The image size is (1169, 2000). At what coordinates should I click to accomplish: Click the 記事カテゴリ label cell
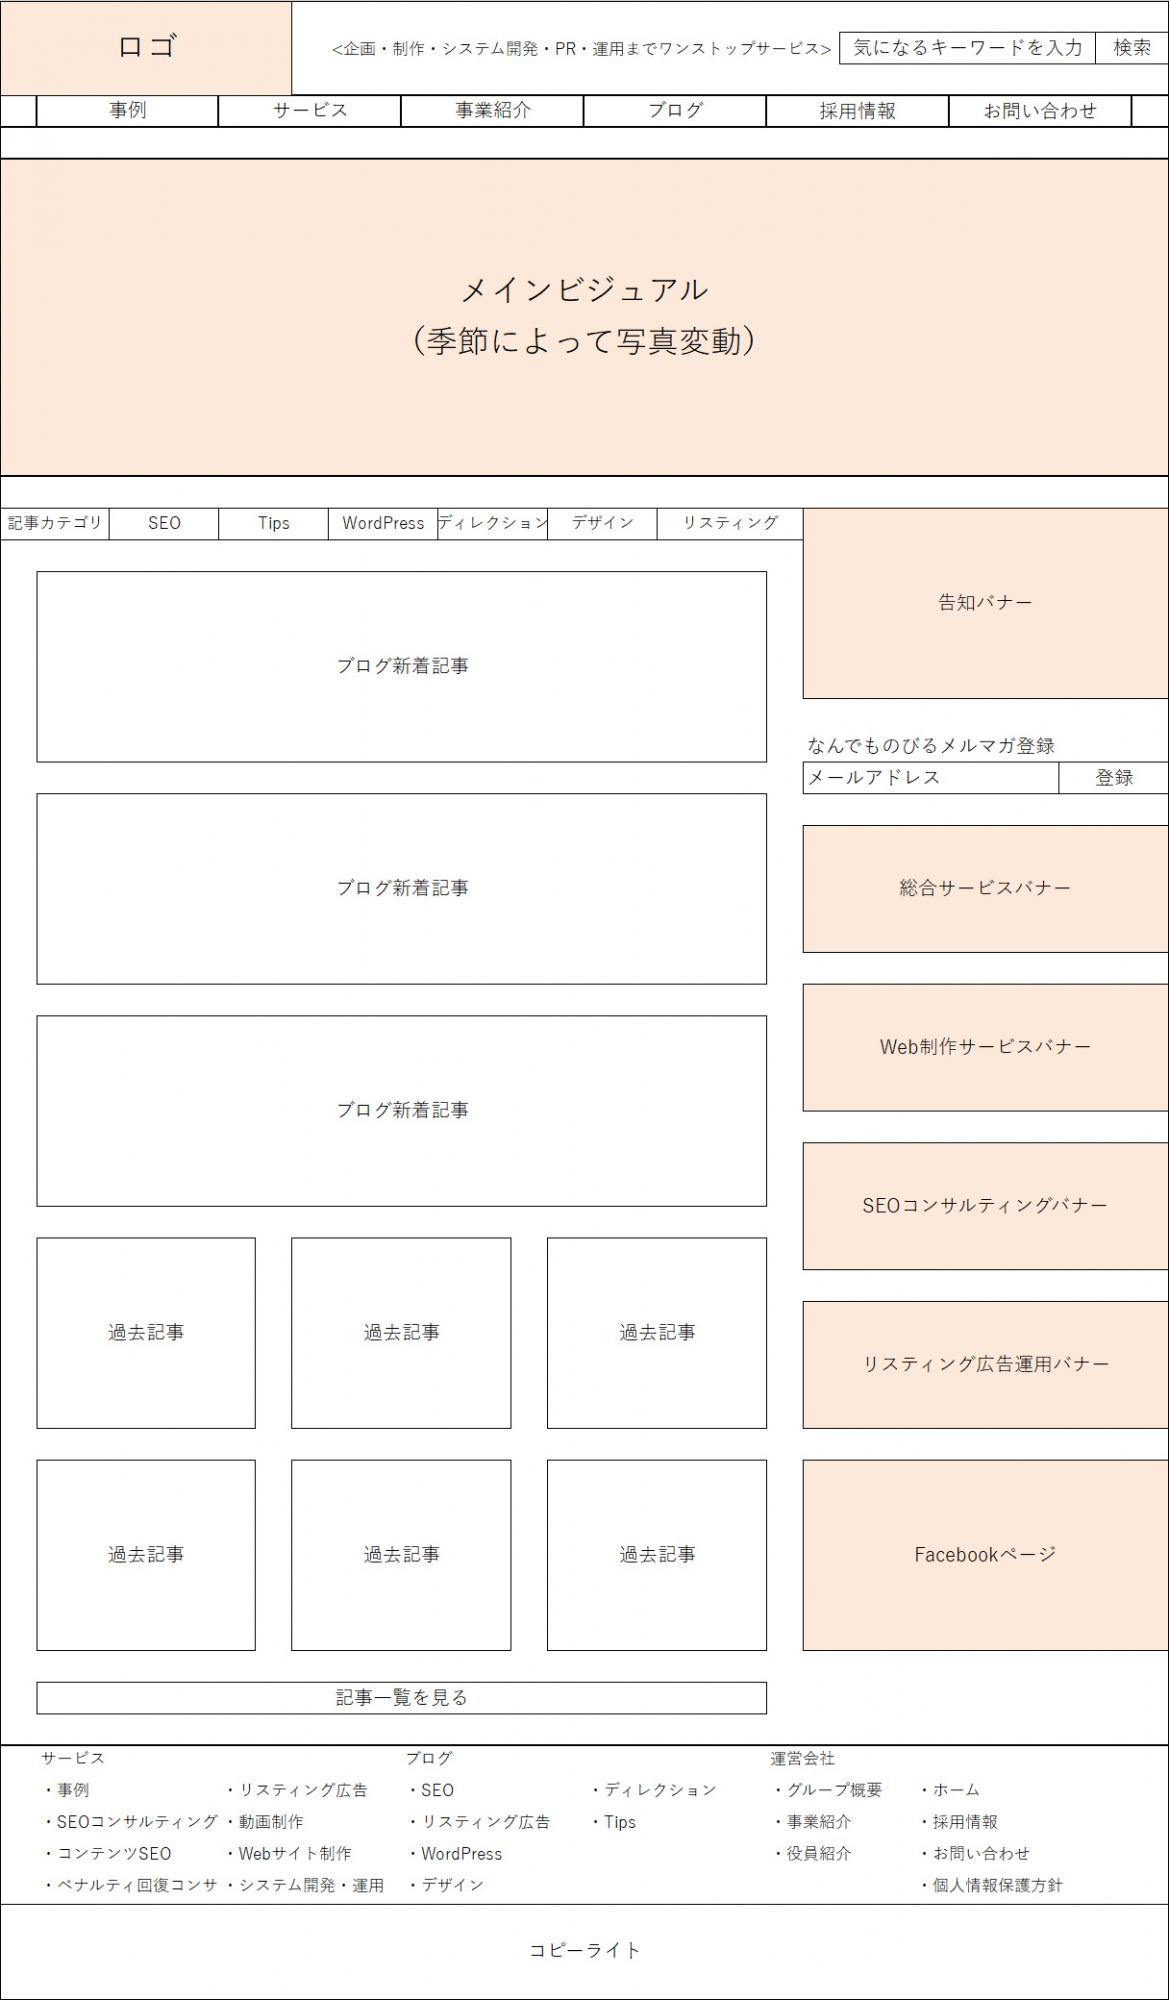(55, 523)
